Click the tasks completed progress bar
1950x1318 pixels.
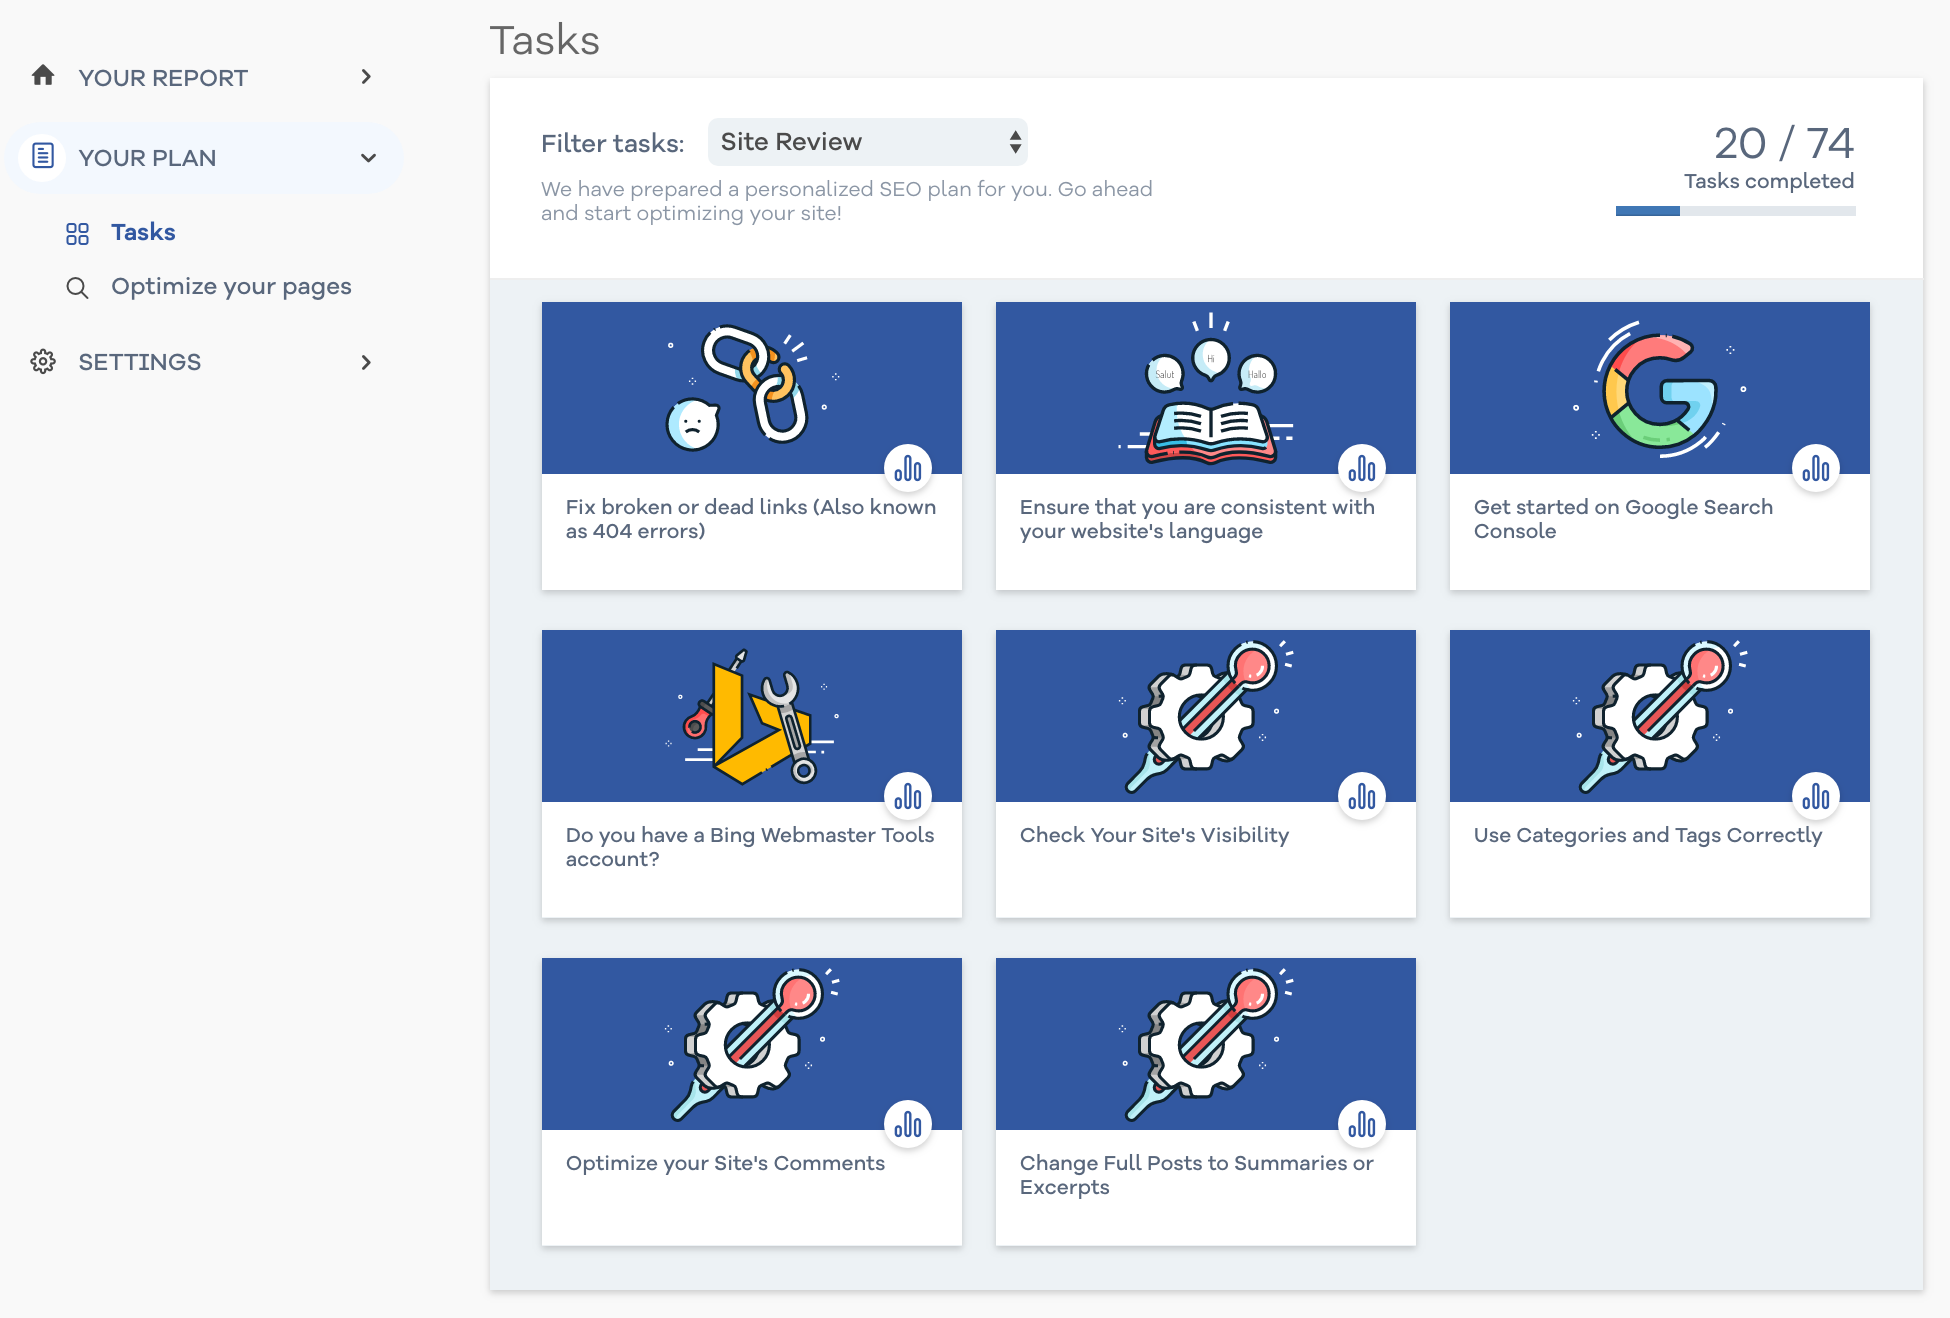coord(1735,211)
